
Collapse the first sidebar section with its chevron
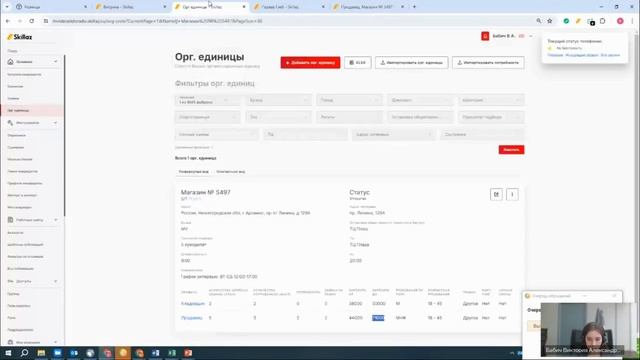coord(56,62)
